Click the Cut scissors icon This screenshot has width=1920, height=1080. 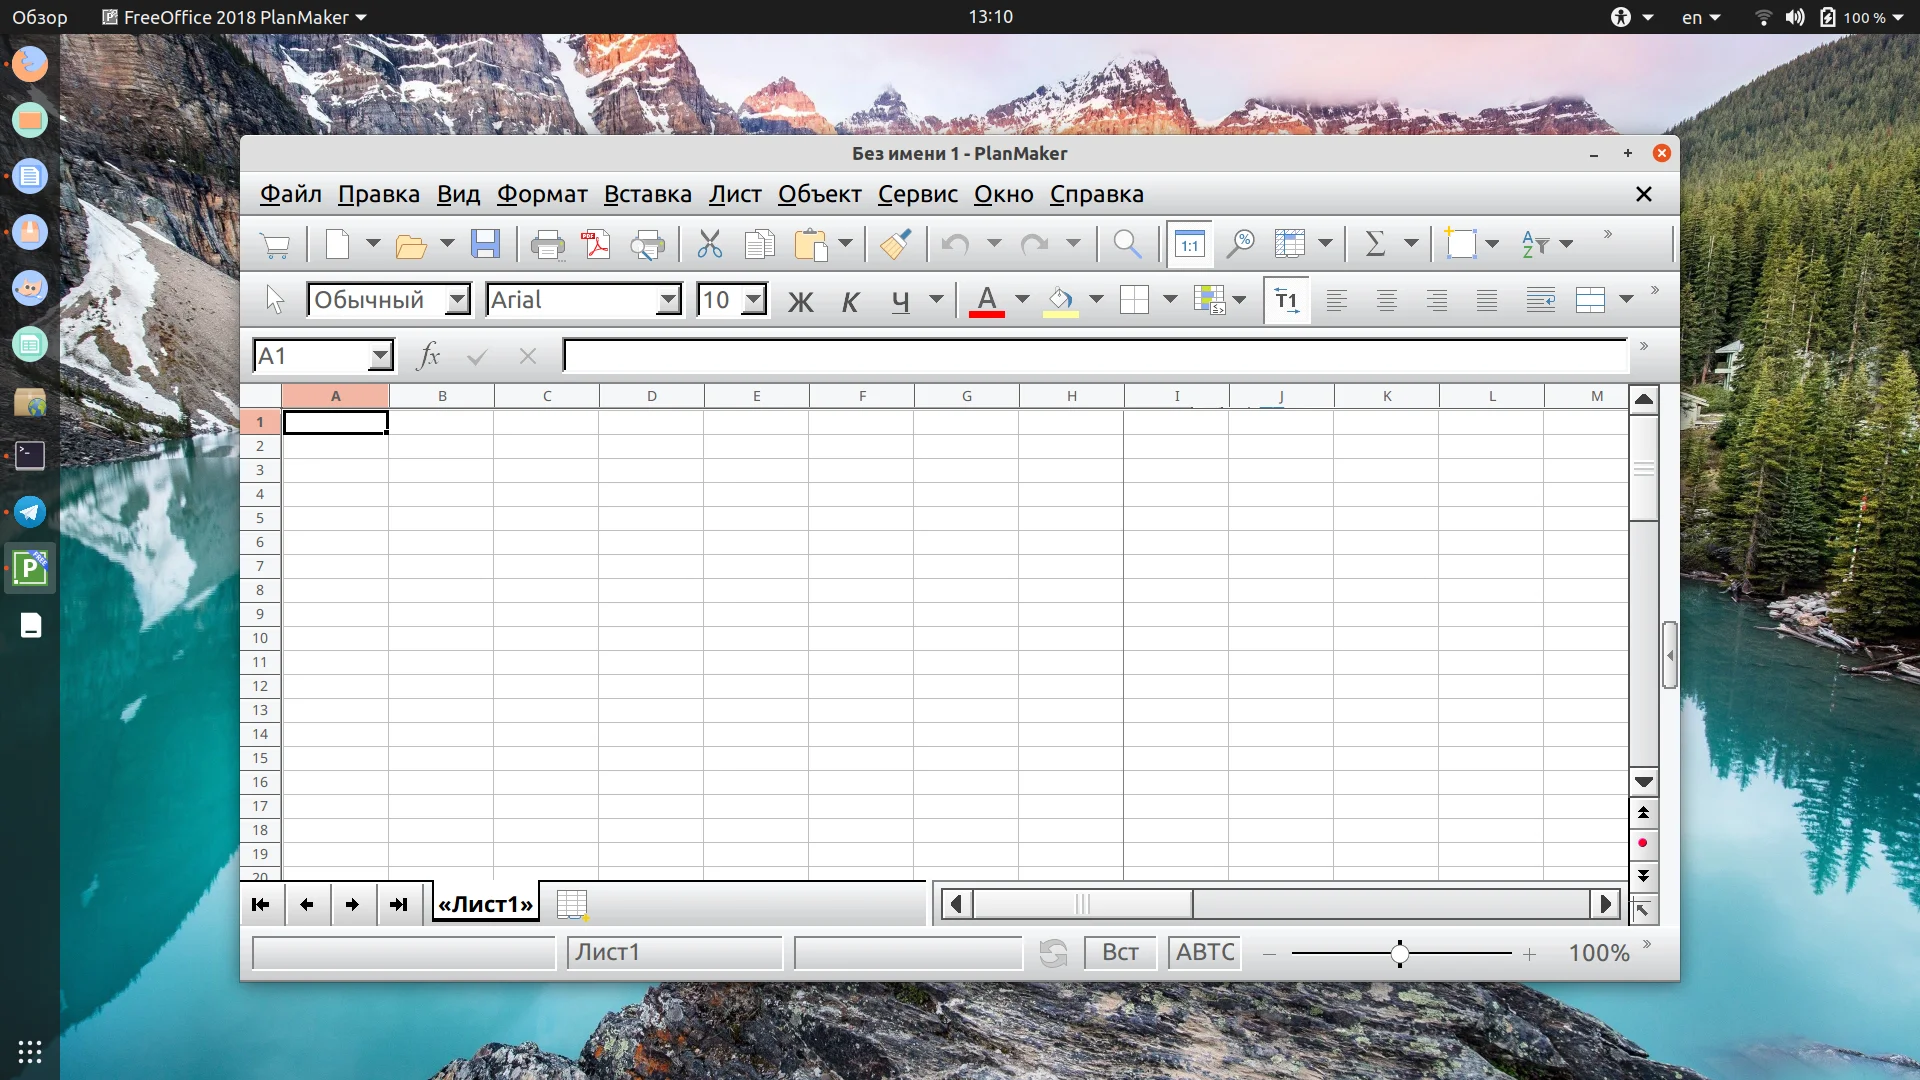(709, 244)
